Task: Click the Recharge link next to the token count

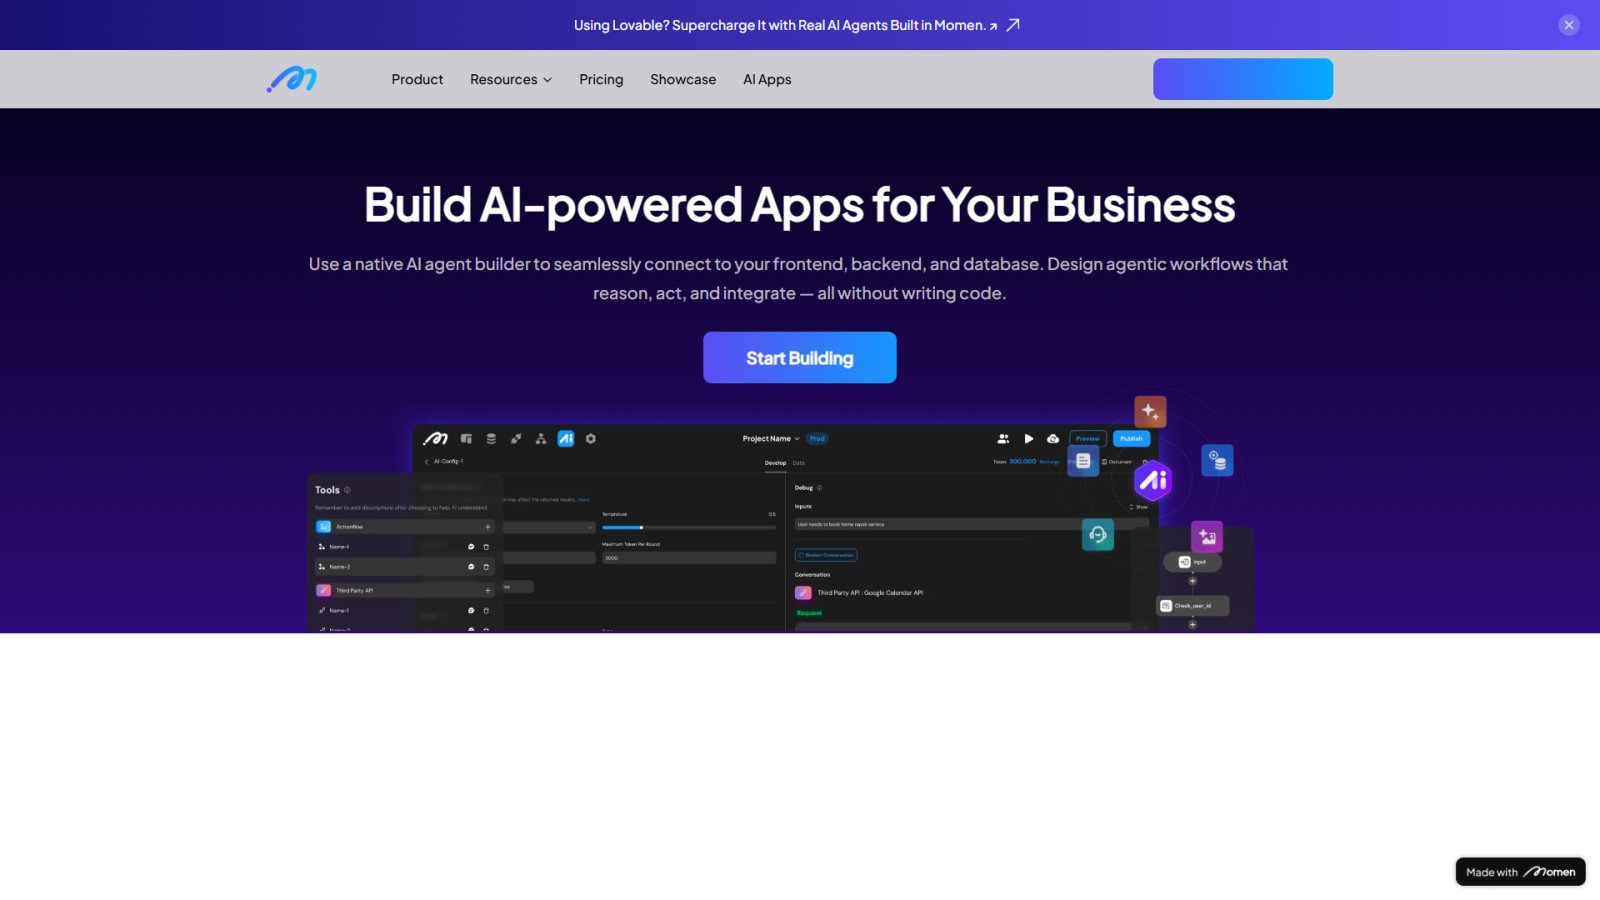Action: pos(1050,462)
